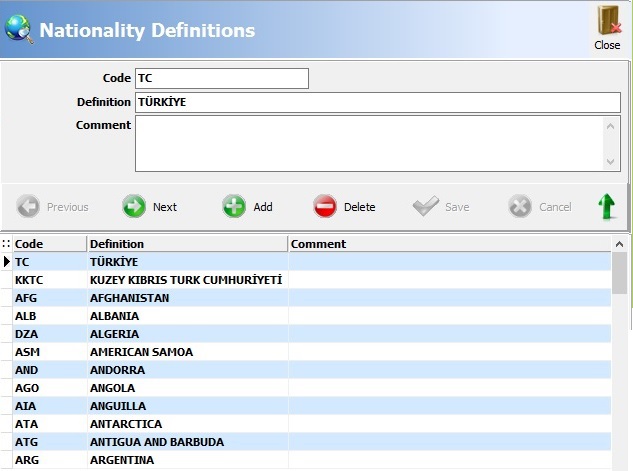The height and width of the screenshot is (471, 633).
Task: Click the gray Cancel X icon
Action: click(520, 206)
